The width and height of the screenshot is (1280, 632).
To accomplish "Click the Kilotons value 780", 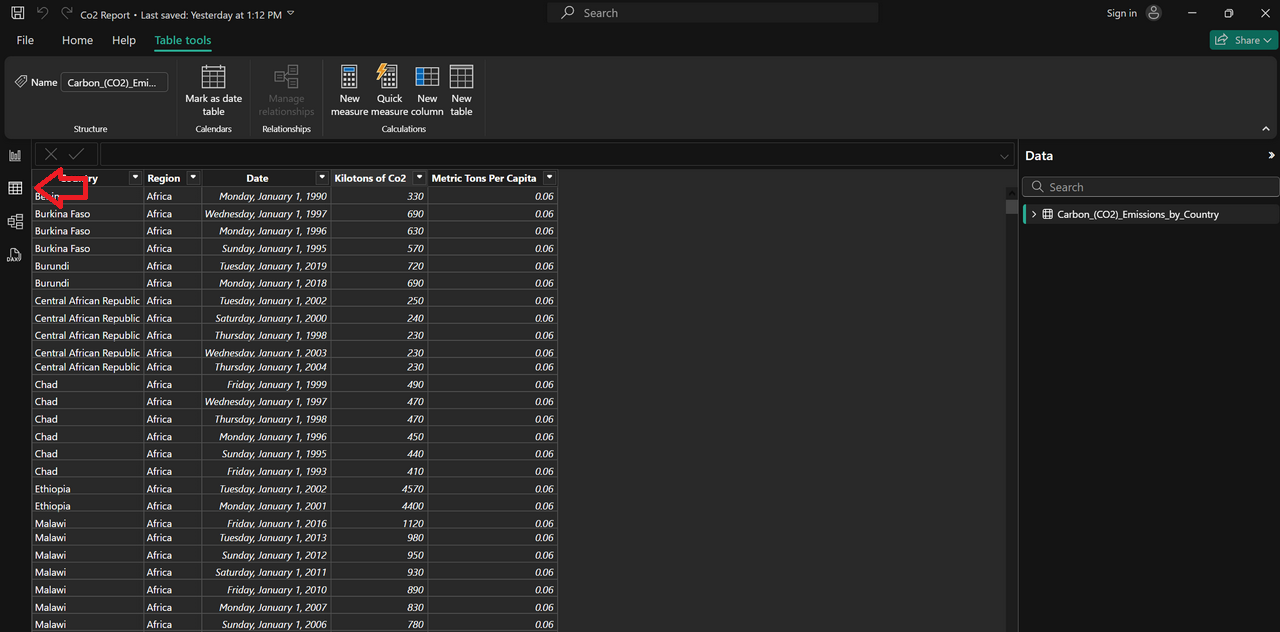I will coord(415,624).
